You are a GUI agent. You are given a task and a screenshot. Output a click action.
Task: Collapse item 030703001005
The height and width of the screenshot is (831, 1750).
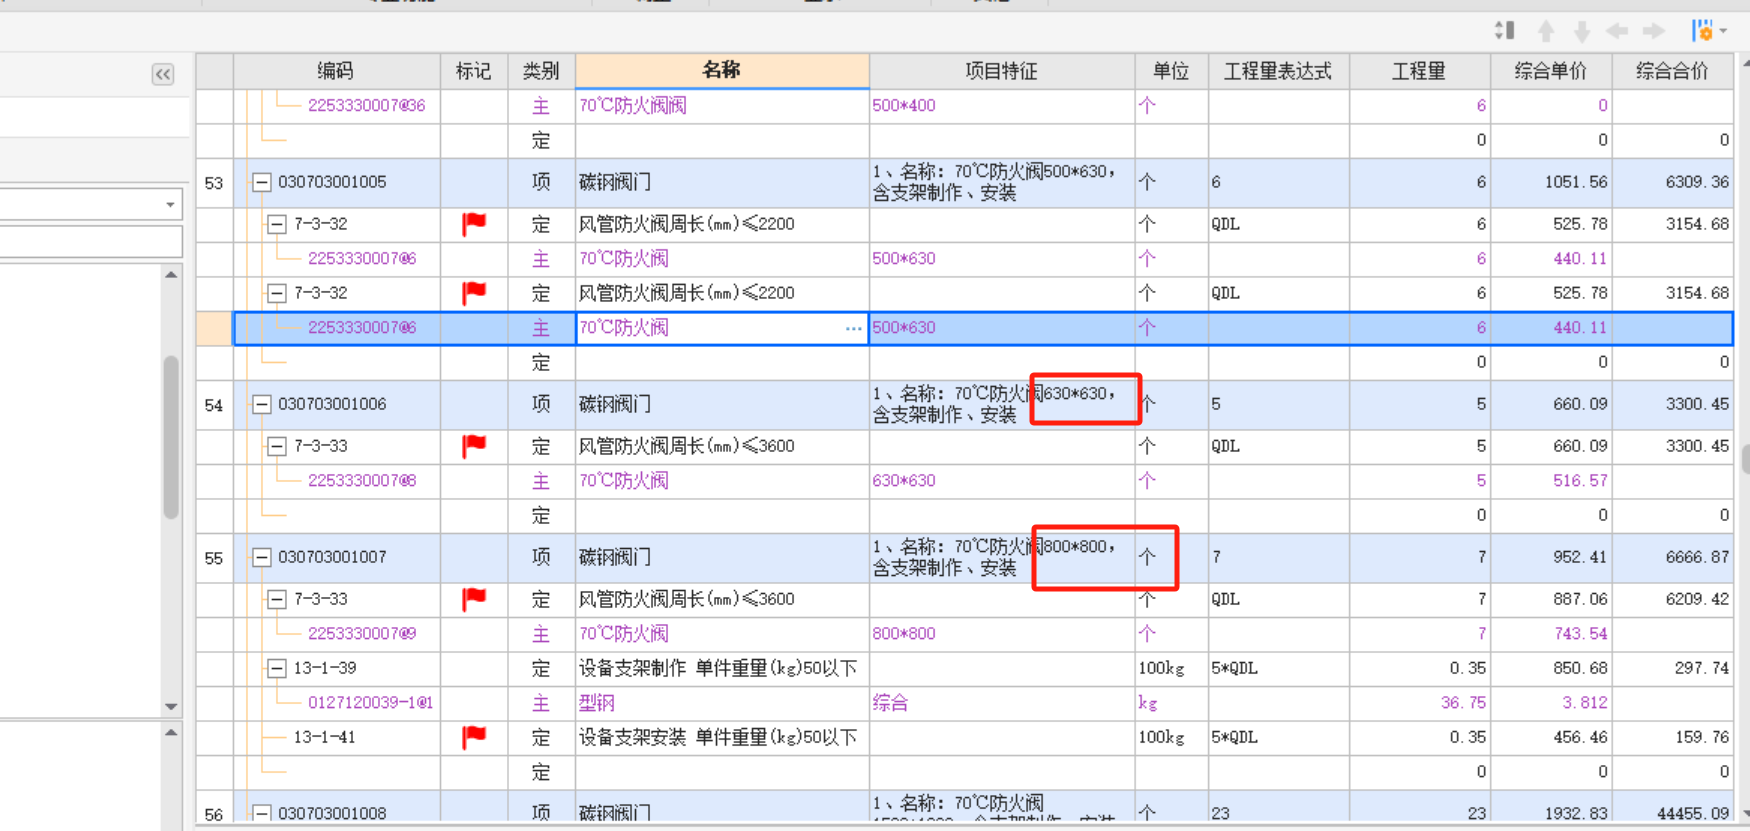pos(262,182)
